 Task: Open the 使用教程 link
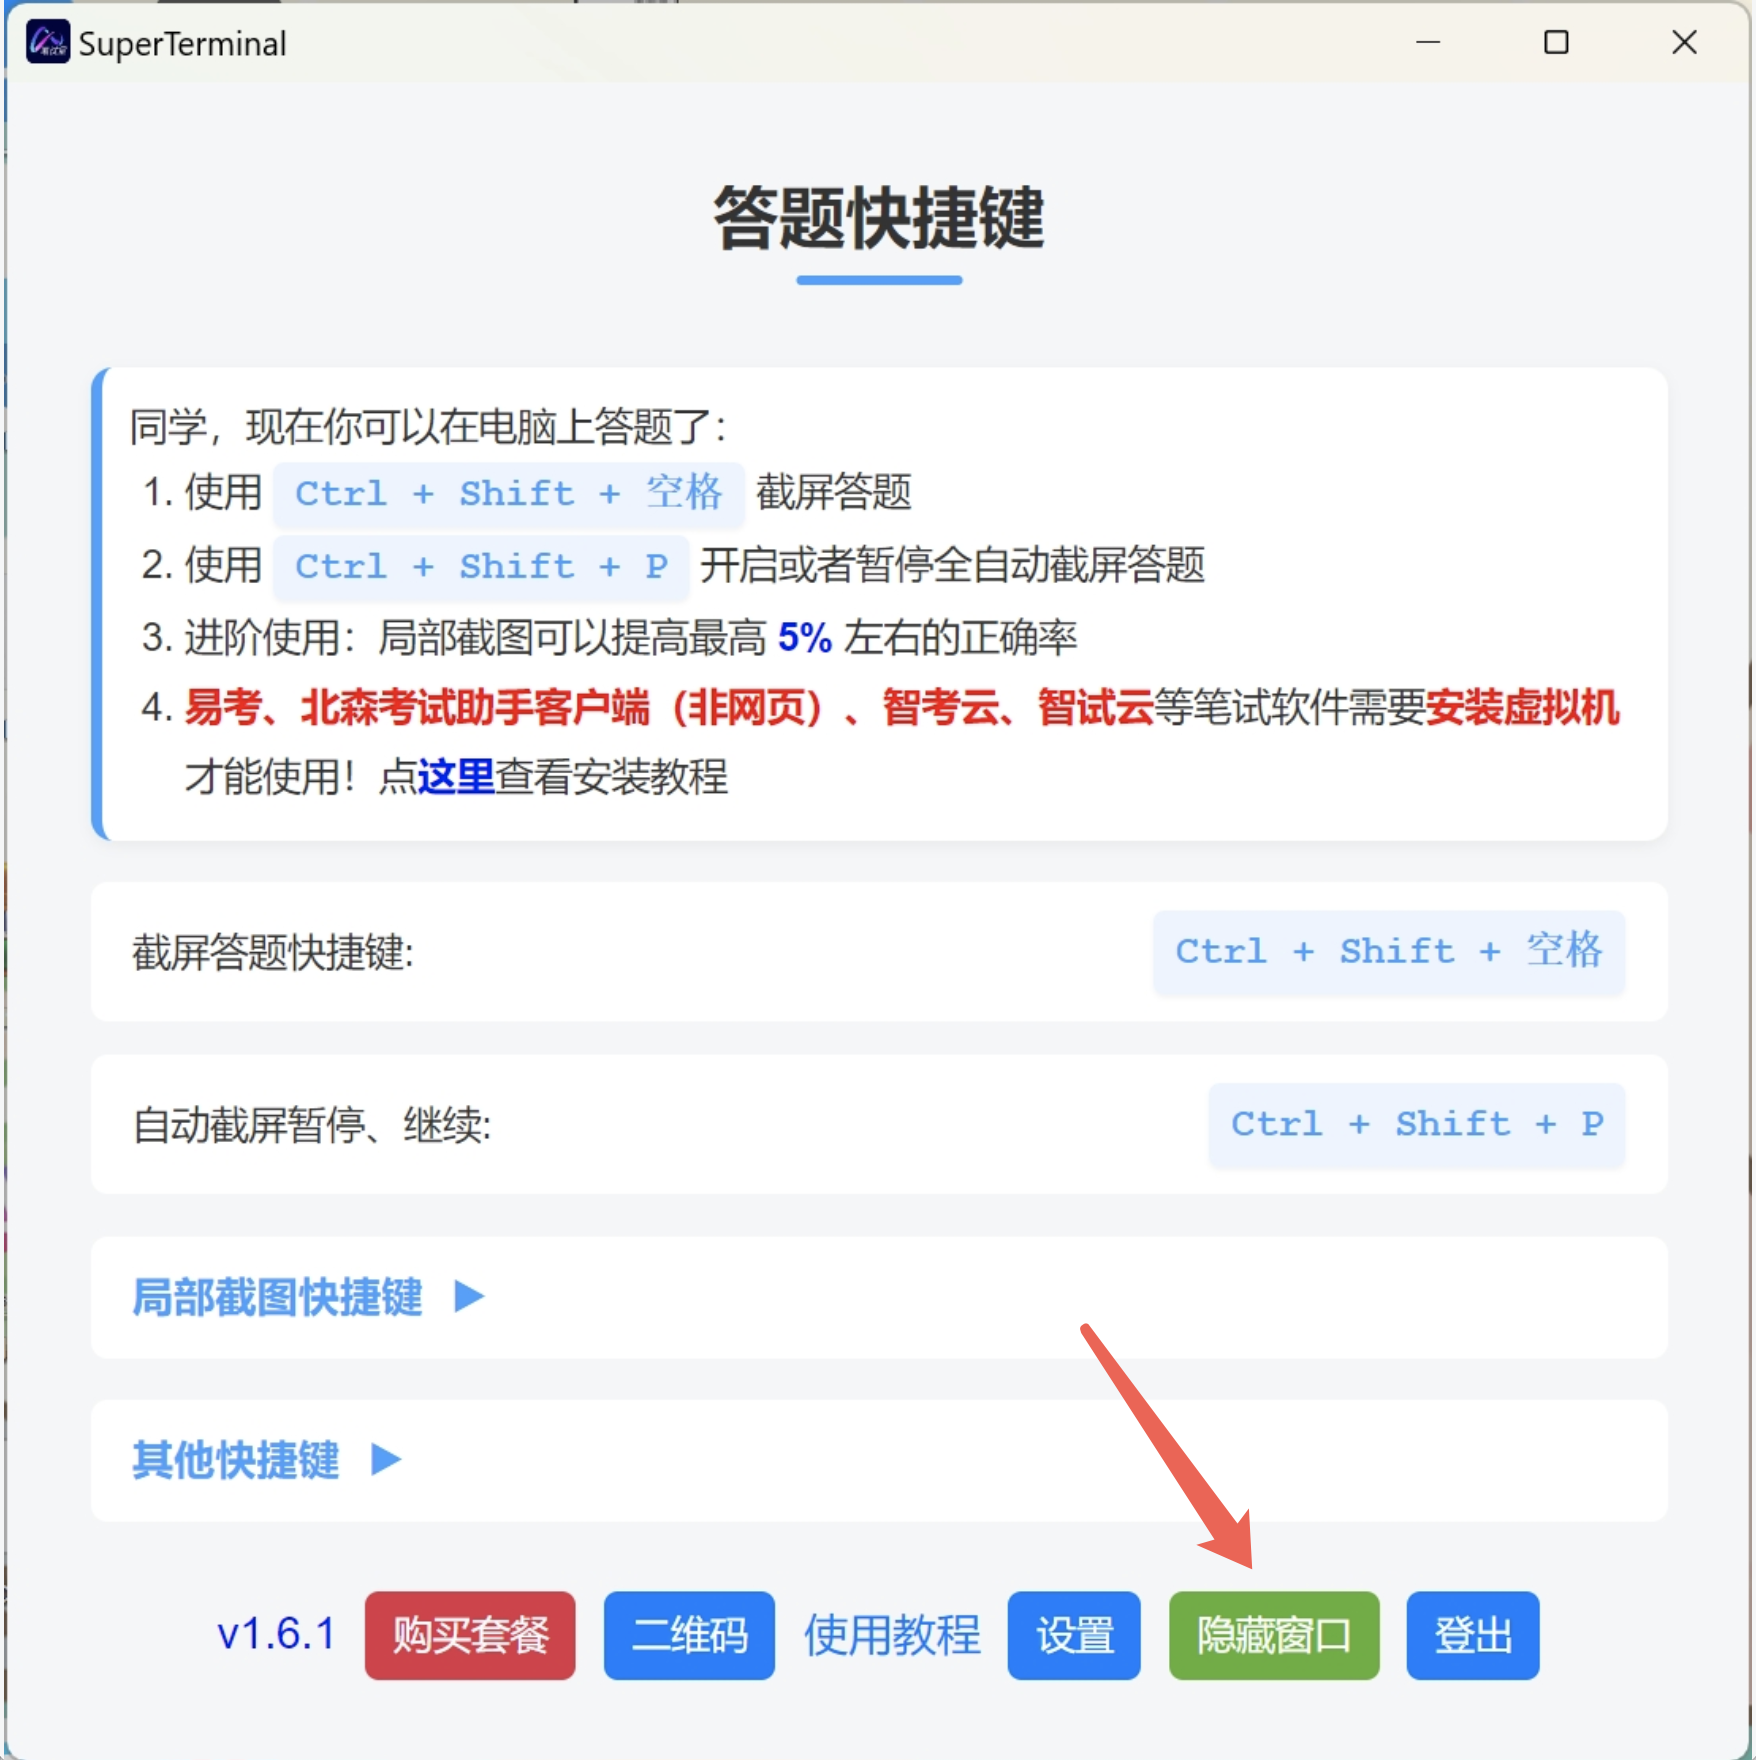coord(892,1635)
